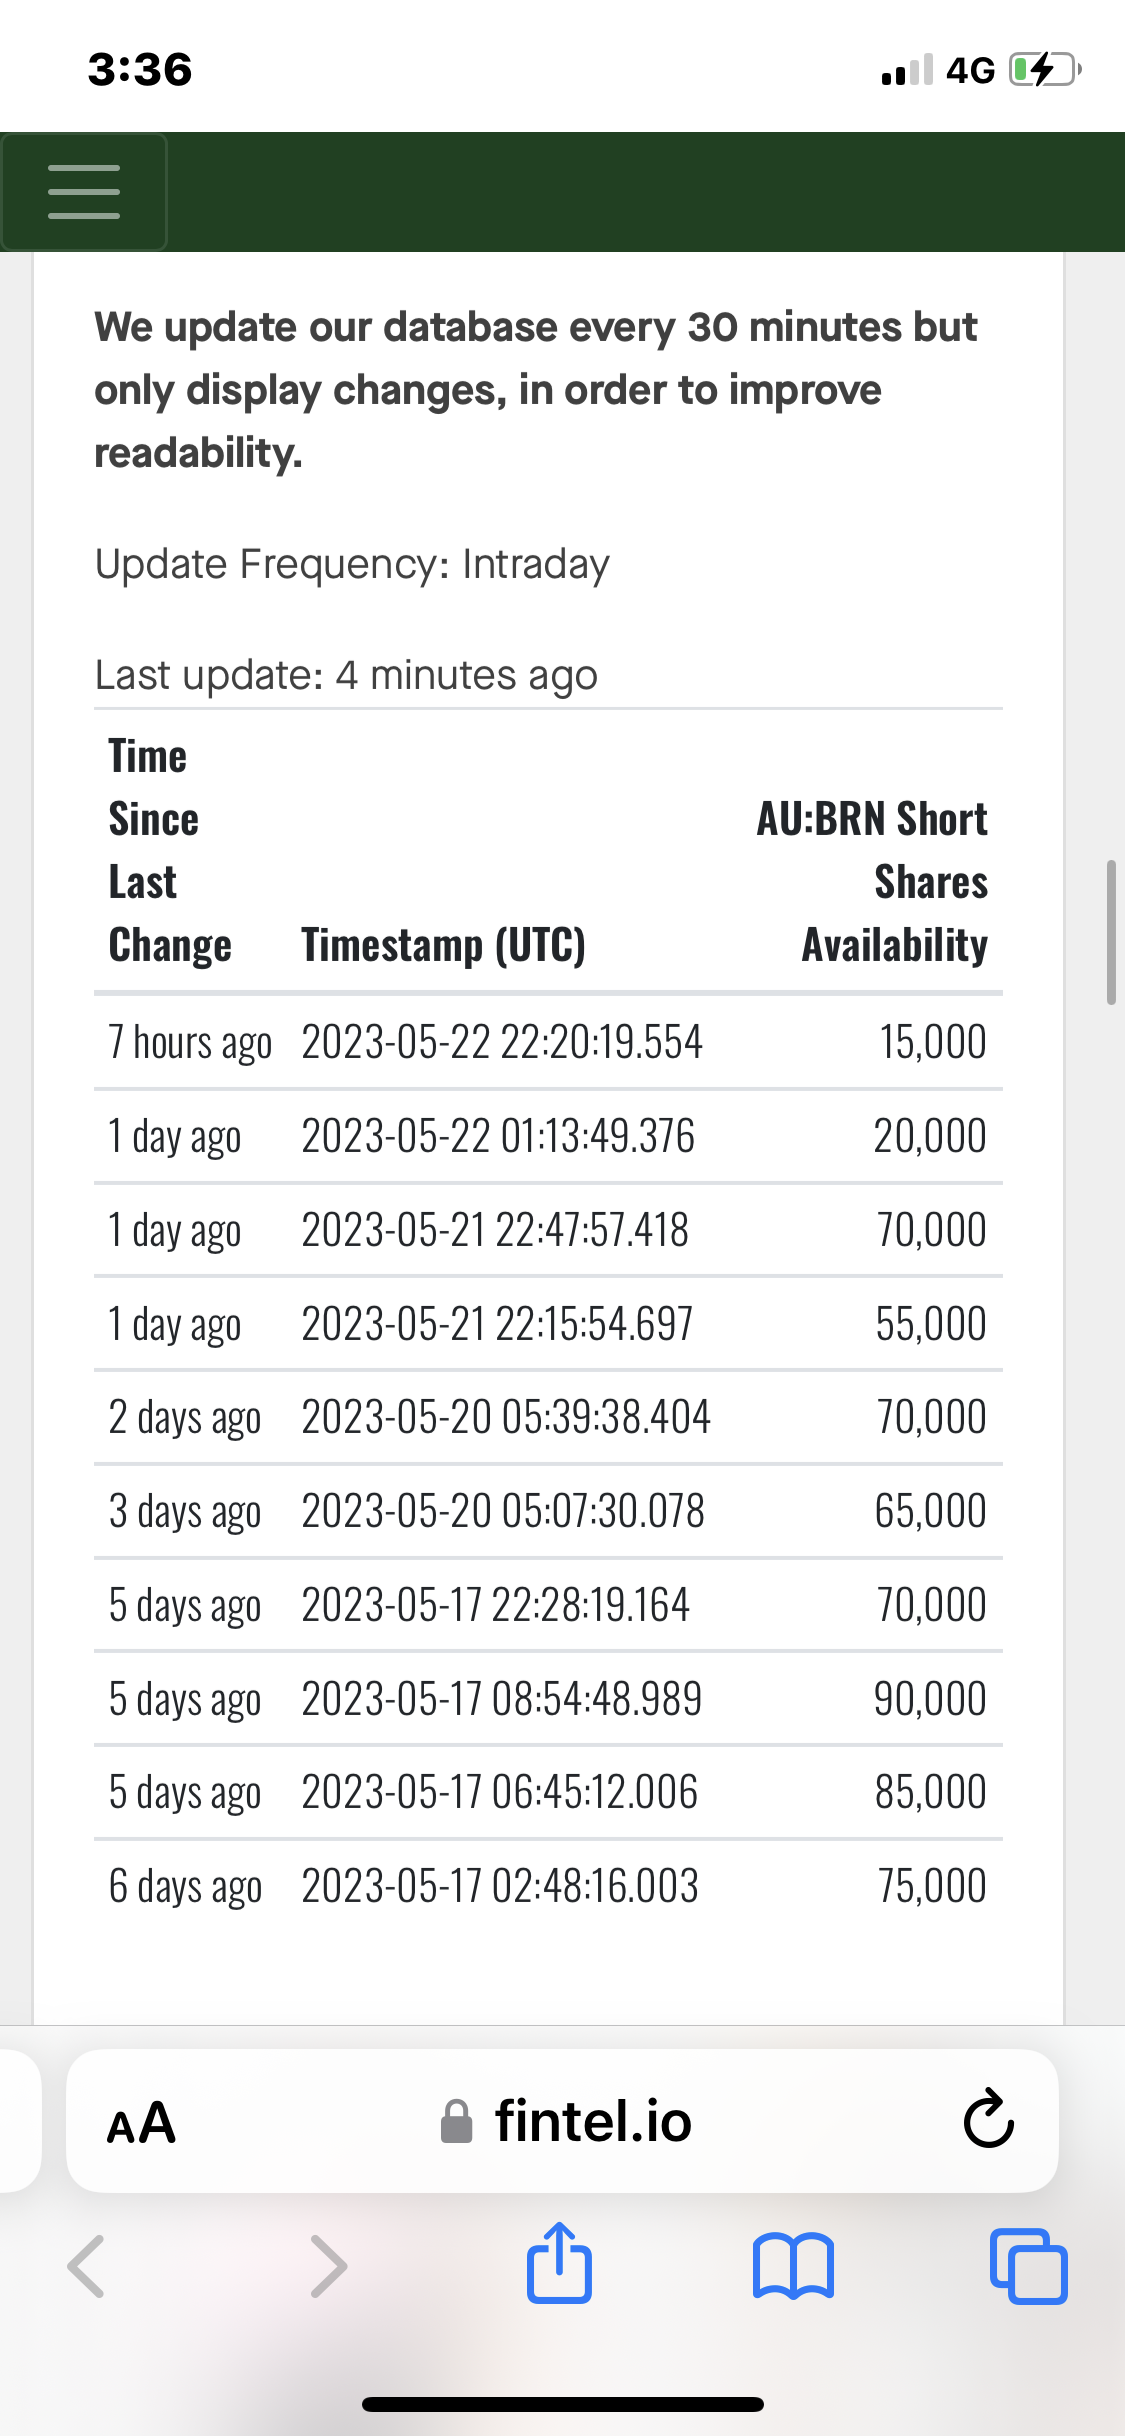Image resolution: width=1125 pixels, height=2436 pixels.
Task: Tap the Last update: 4 minutes ago text
Action: (346, 675)
